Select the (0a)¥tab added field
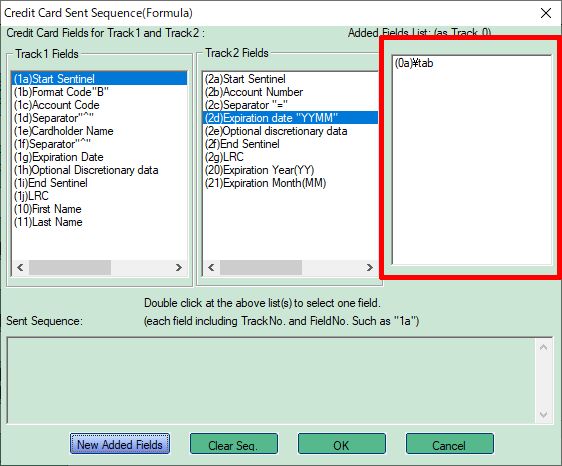 point(414,63)
